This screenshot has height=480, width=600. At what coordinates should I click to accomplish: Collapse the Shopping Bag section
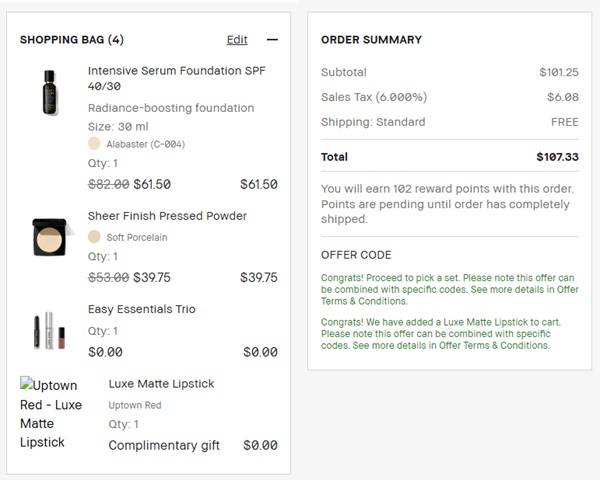272,40
